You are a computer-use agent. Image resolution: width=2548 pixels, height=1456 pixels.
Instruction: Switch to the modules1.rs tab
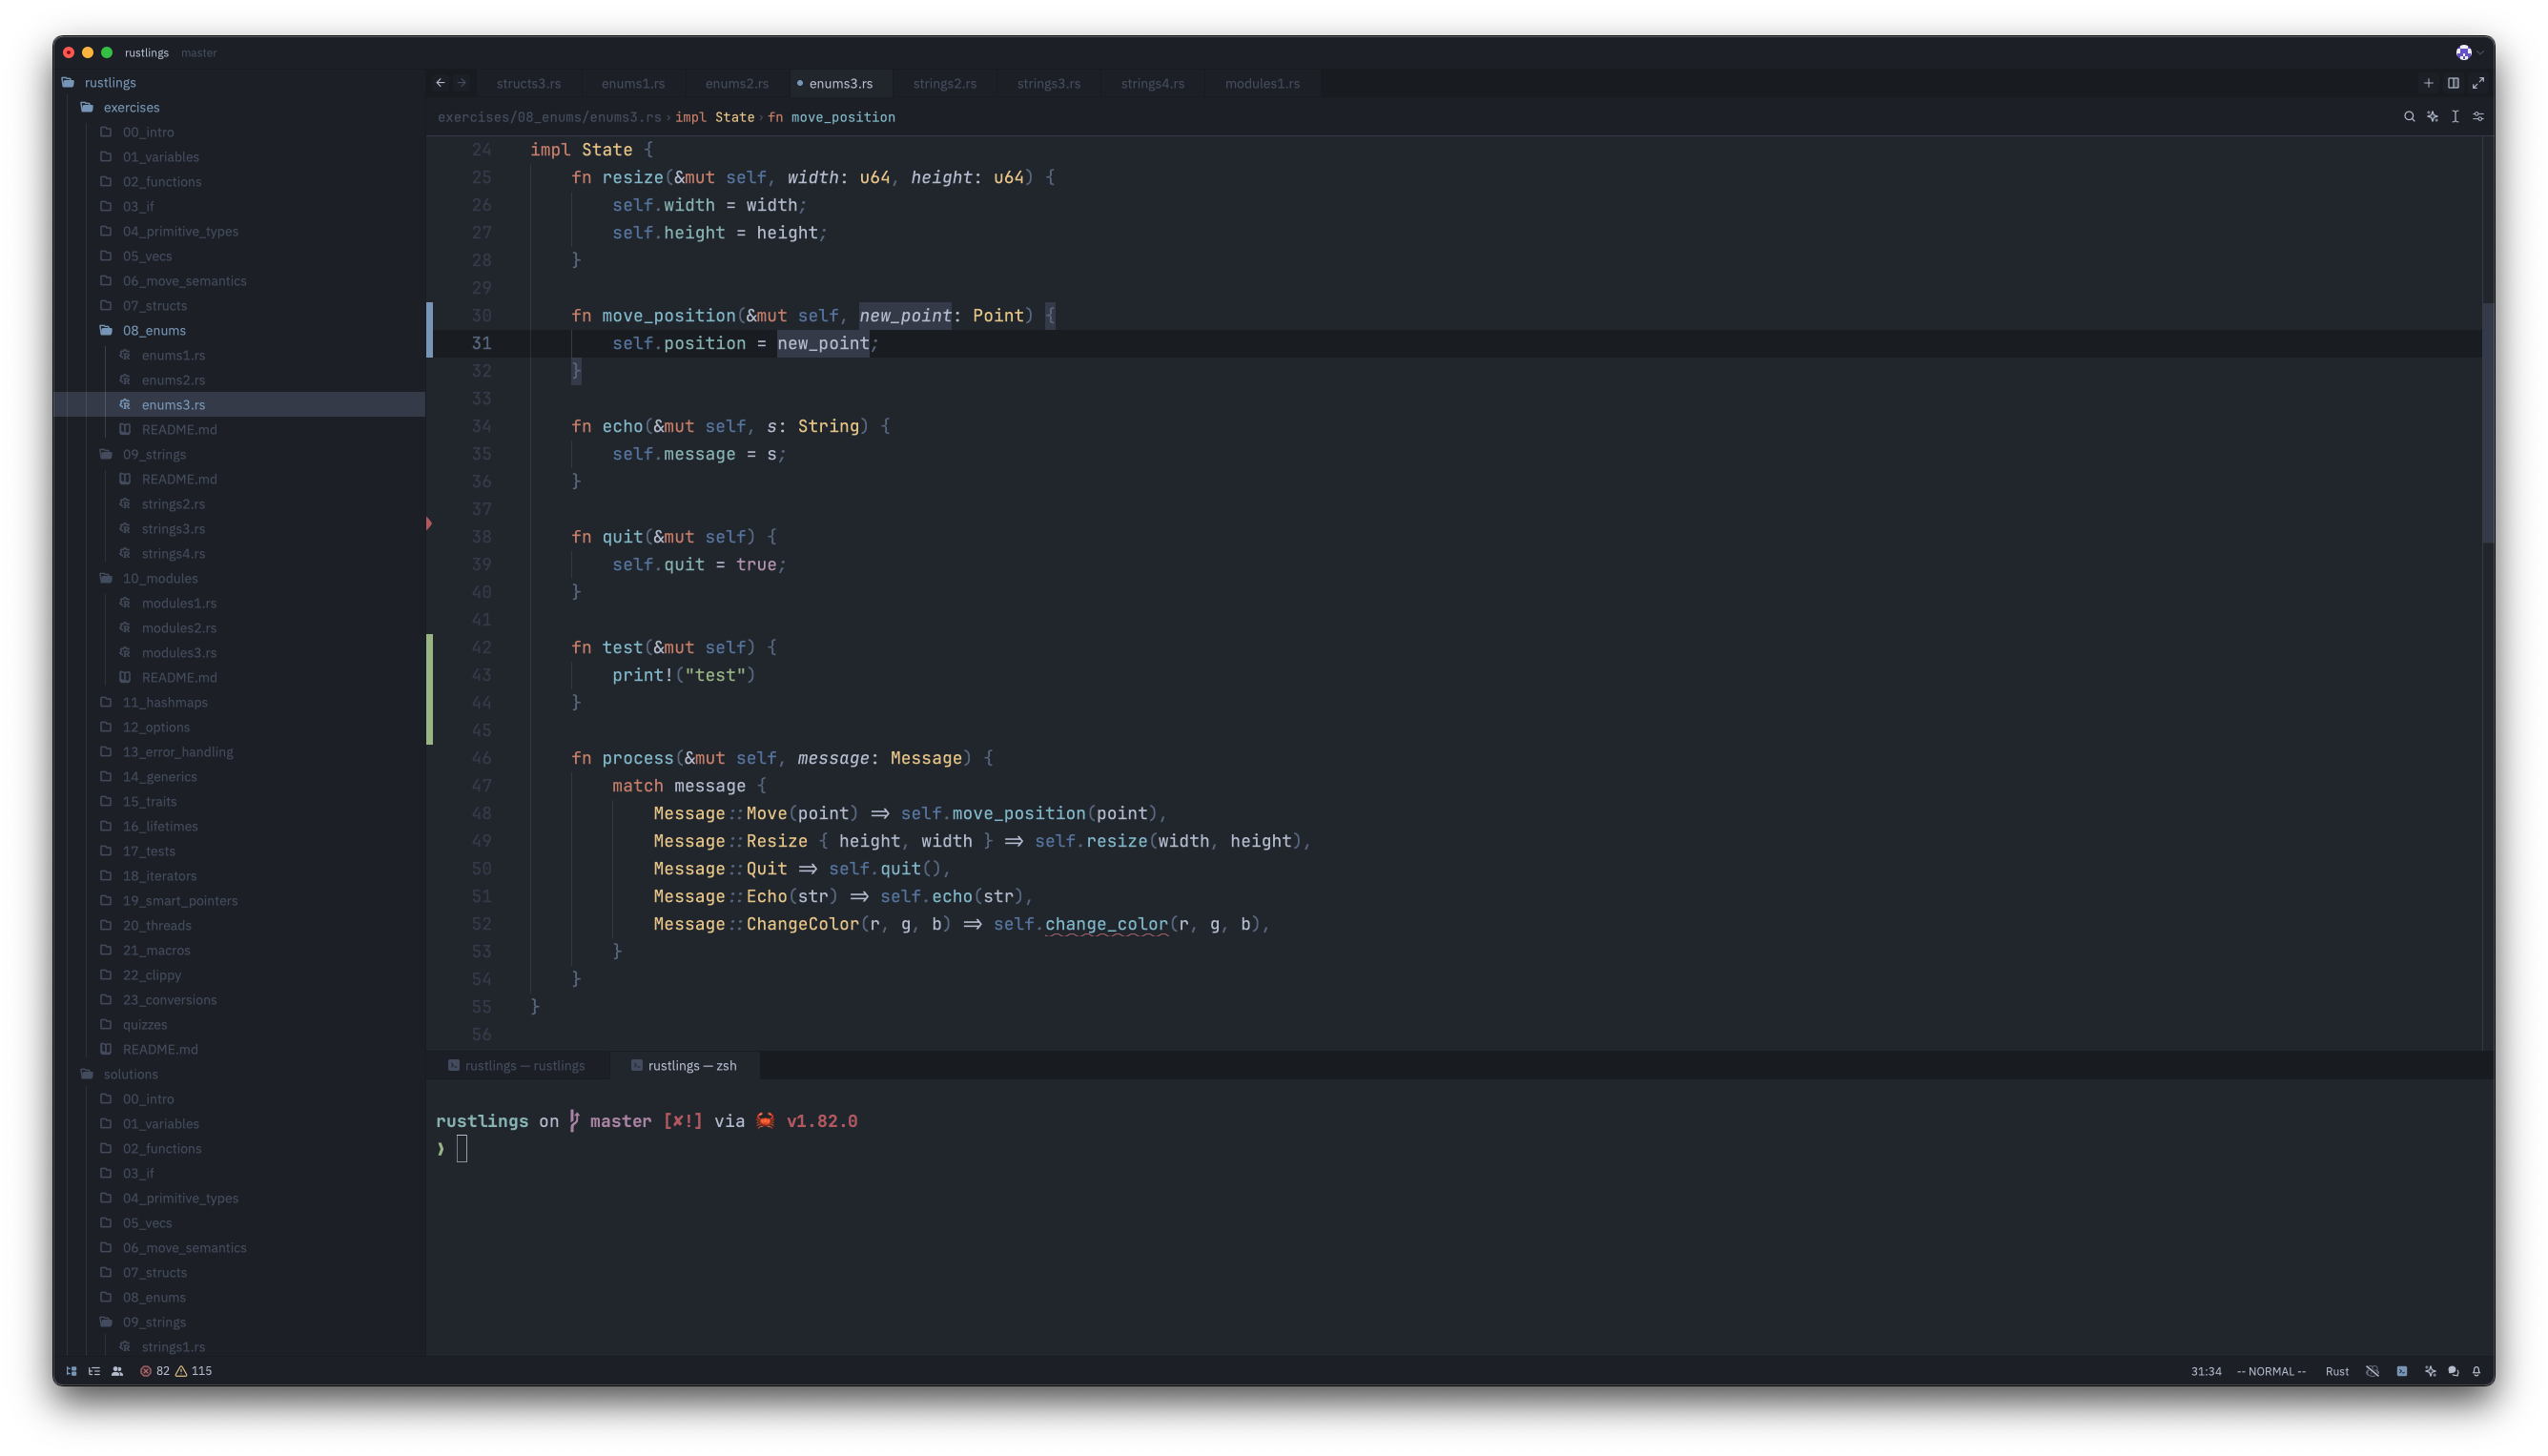1262,83
